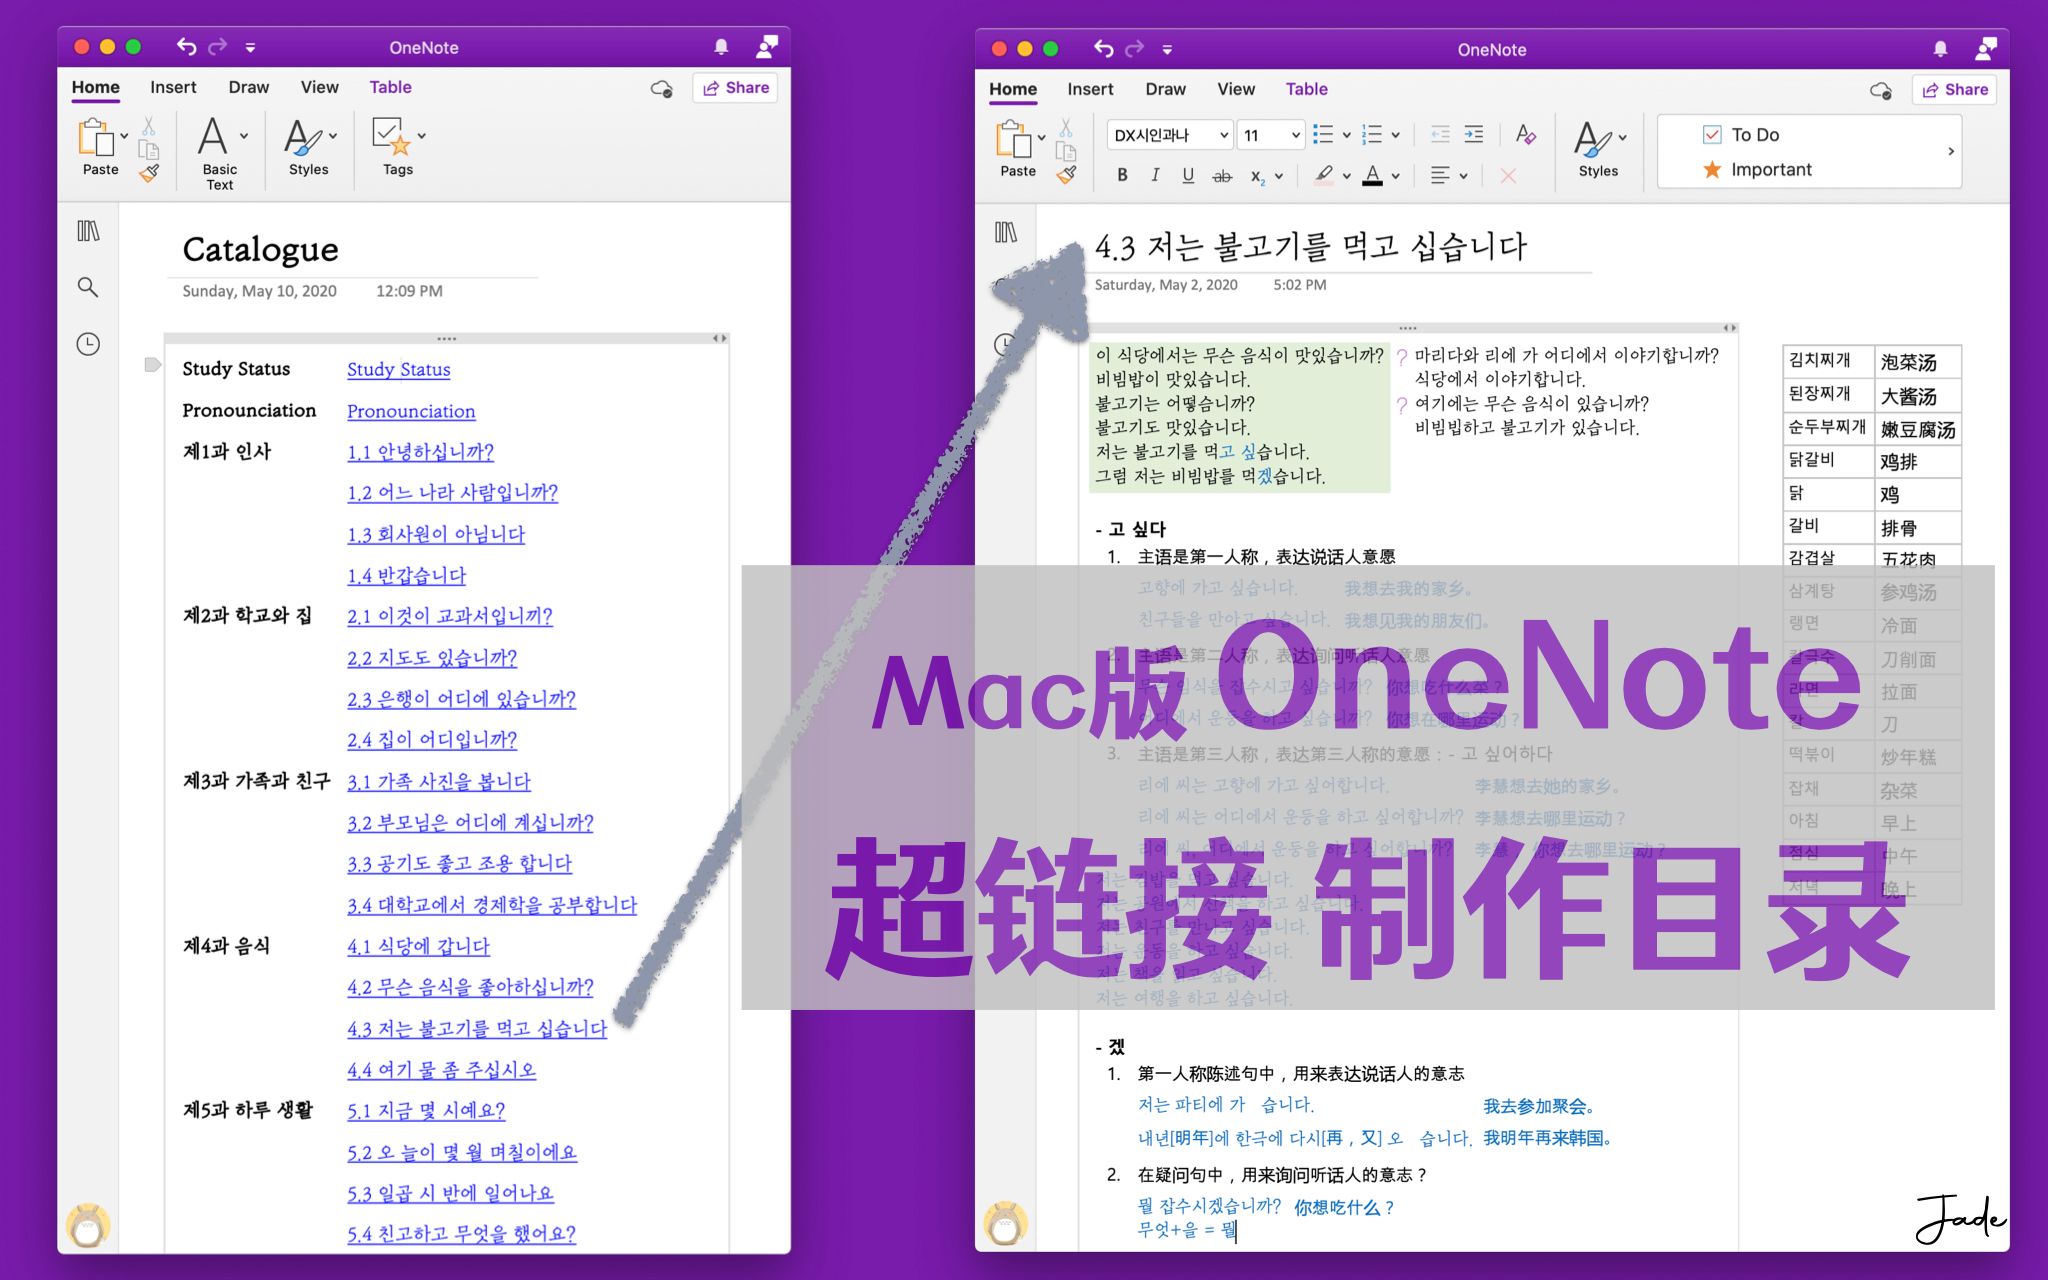Open Draw tab in left window
This screenshot has height=1280, width=2048.
tap(249, 87)
